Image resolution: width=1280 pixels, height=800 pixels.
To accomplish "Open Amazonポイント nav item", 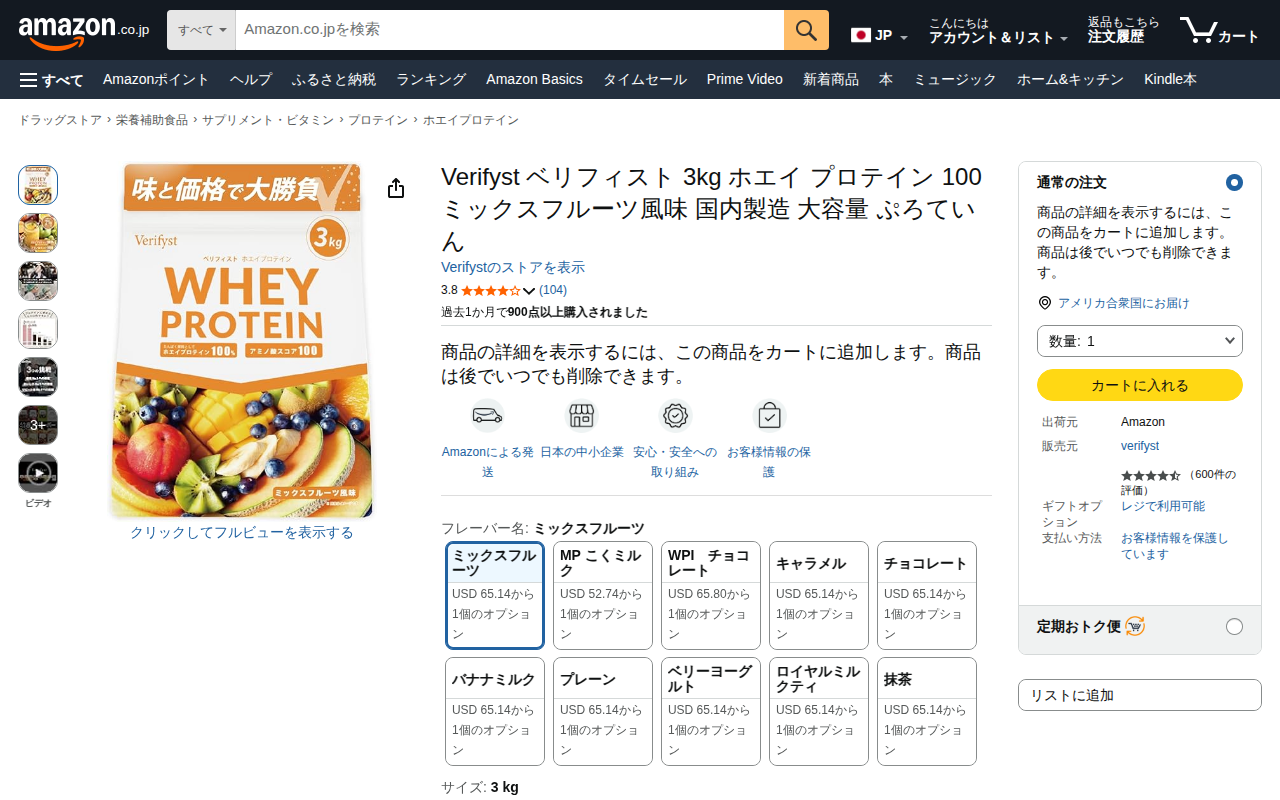I will [x=156, y=80].
